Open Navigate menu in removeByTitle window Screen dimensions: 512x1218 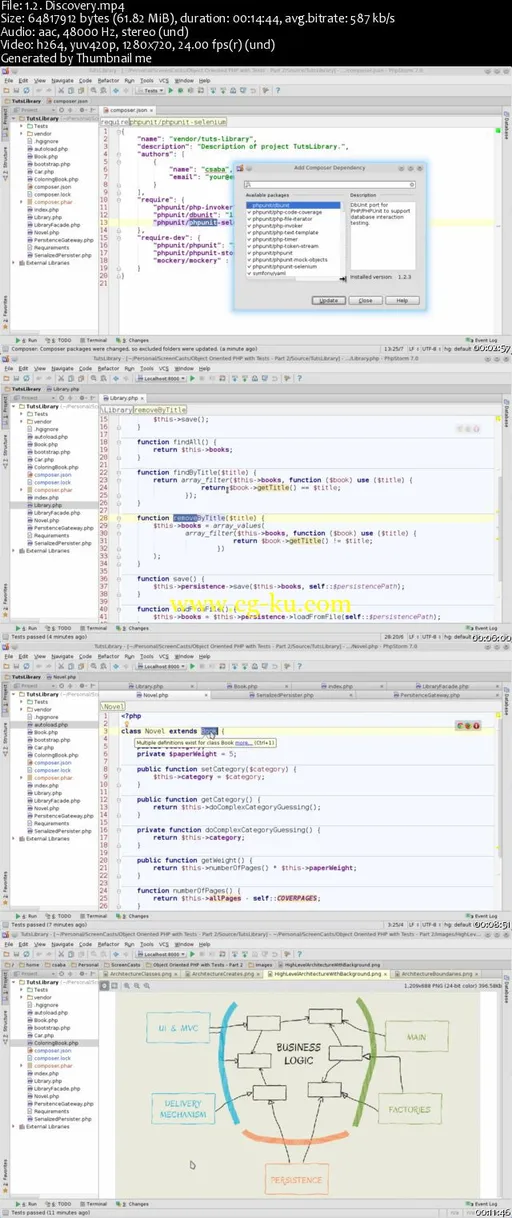[63, 368]
